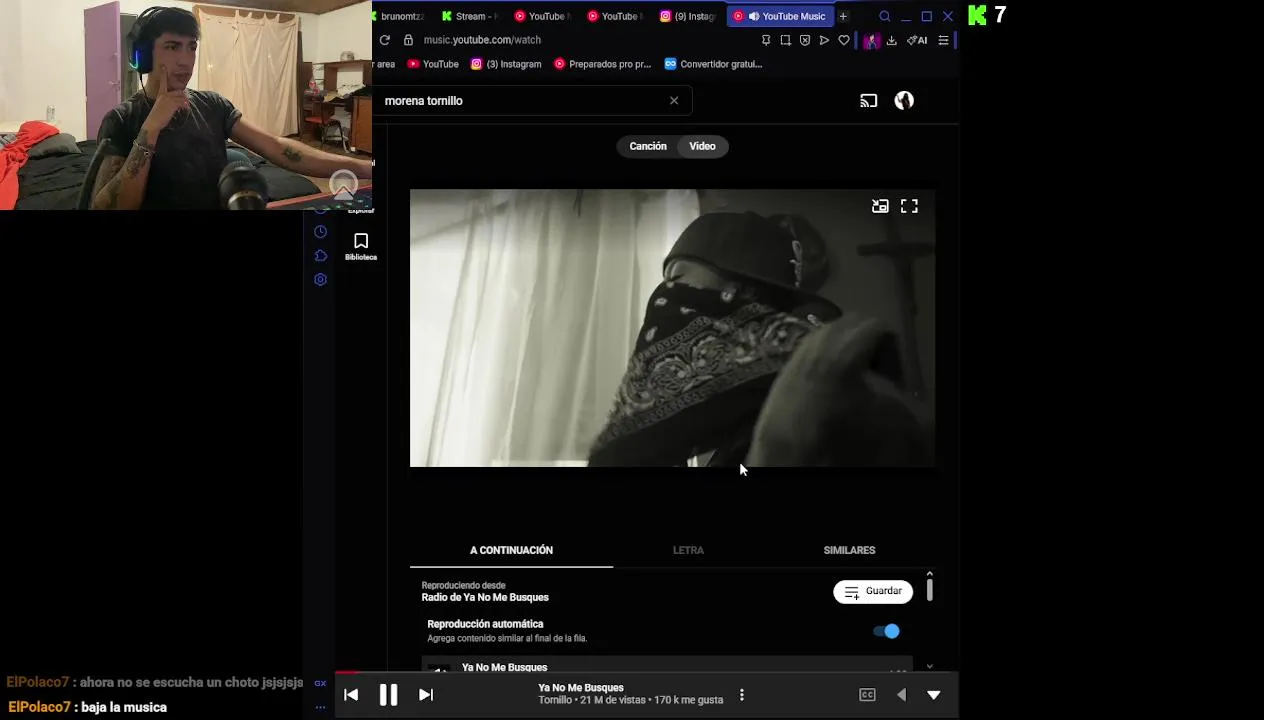
Task: Skip to the previous track
Action: [351, 695]
